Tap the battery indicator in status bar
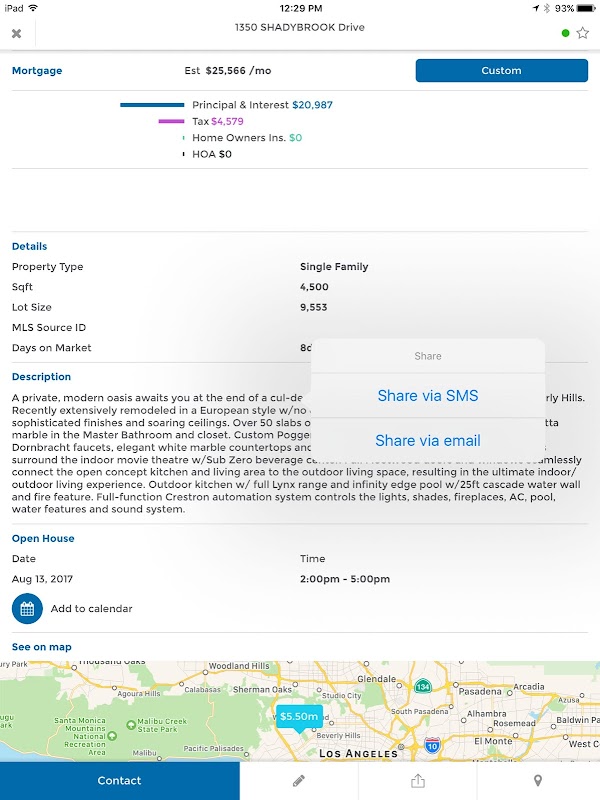 584,8
